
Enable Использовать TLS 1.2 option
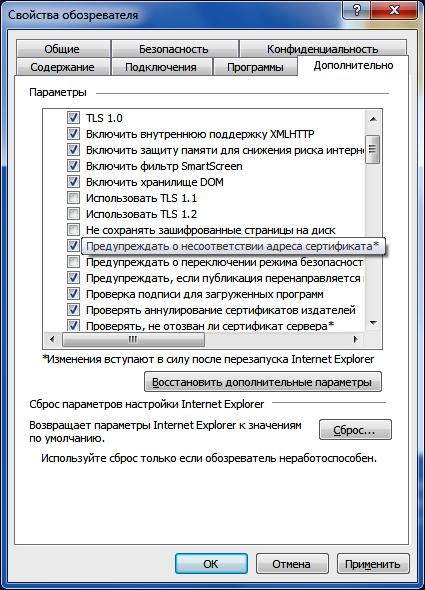73,214
